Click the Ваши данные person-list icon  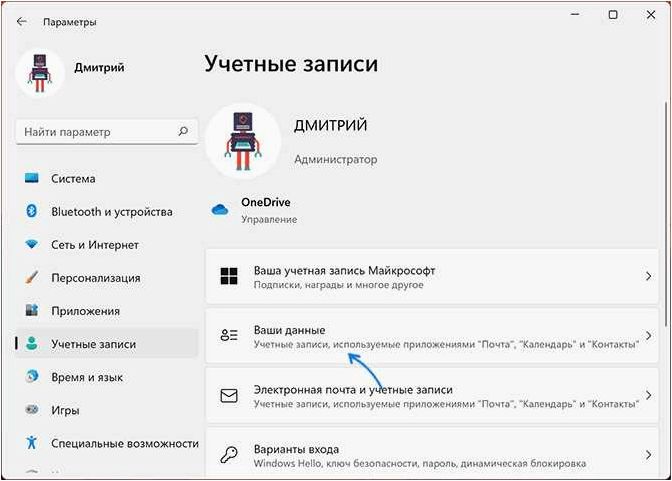(x=229, y=335)
